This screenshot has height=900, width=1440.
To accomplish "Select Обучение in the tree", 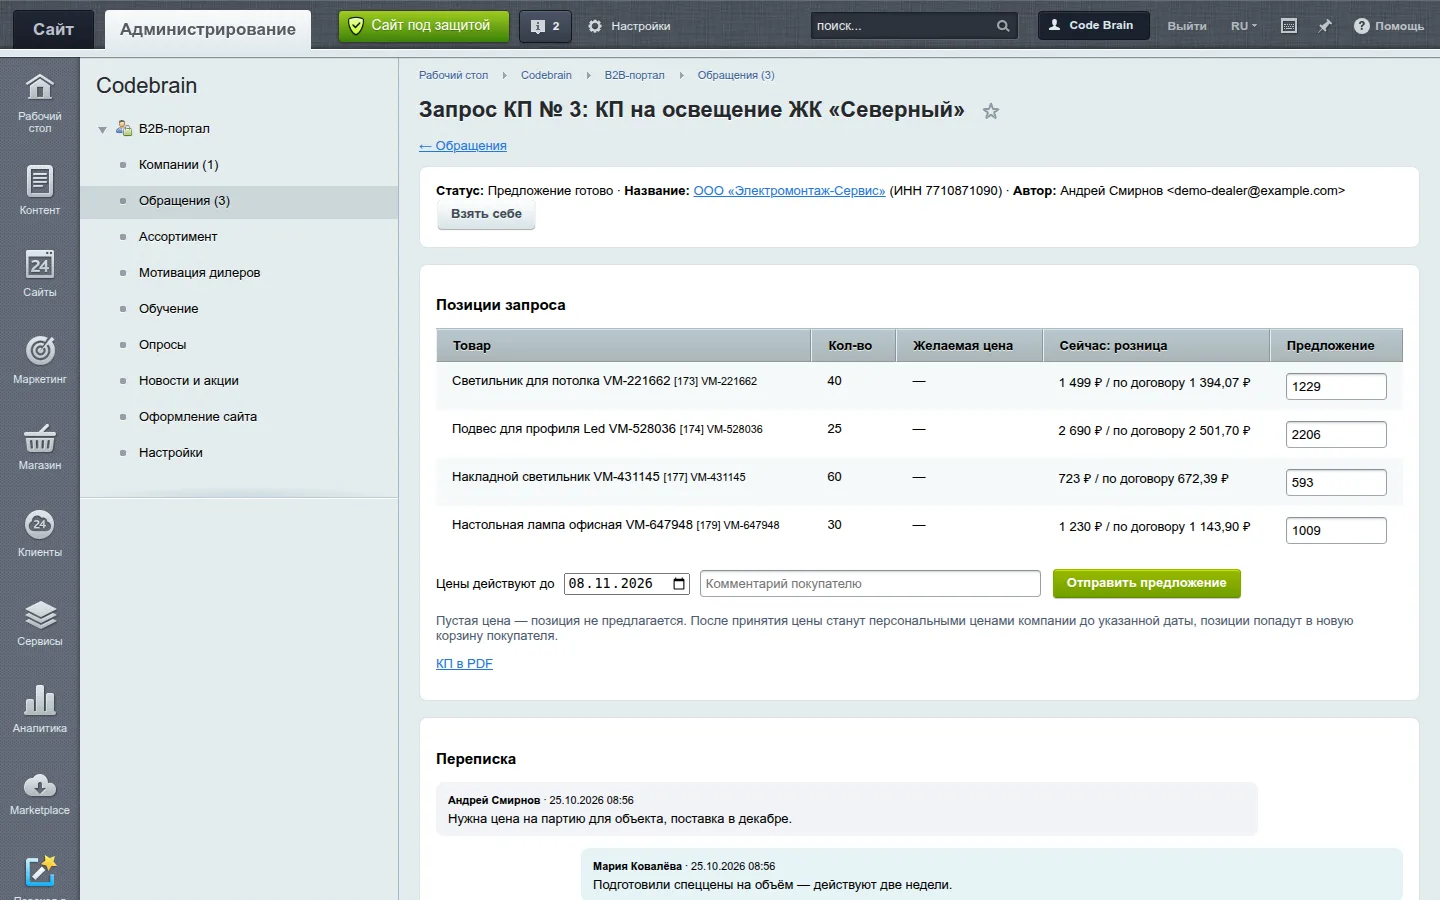I will 168,309.
